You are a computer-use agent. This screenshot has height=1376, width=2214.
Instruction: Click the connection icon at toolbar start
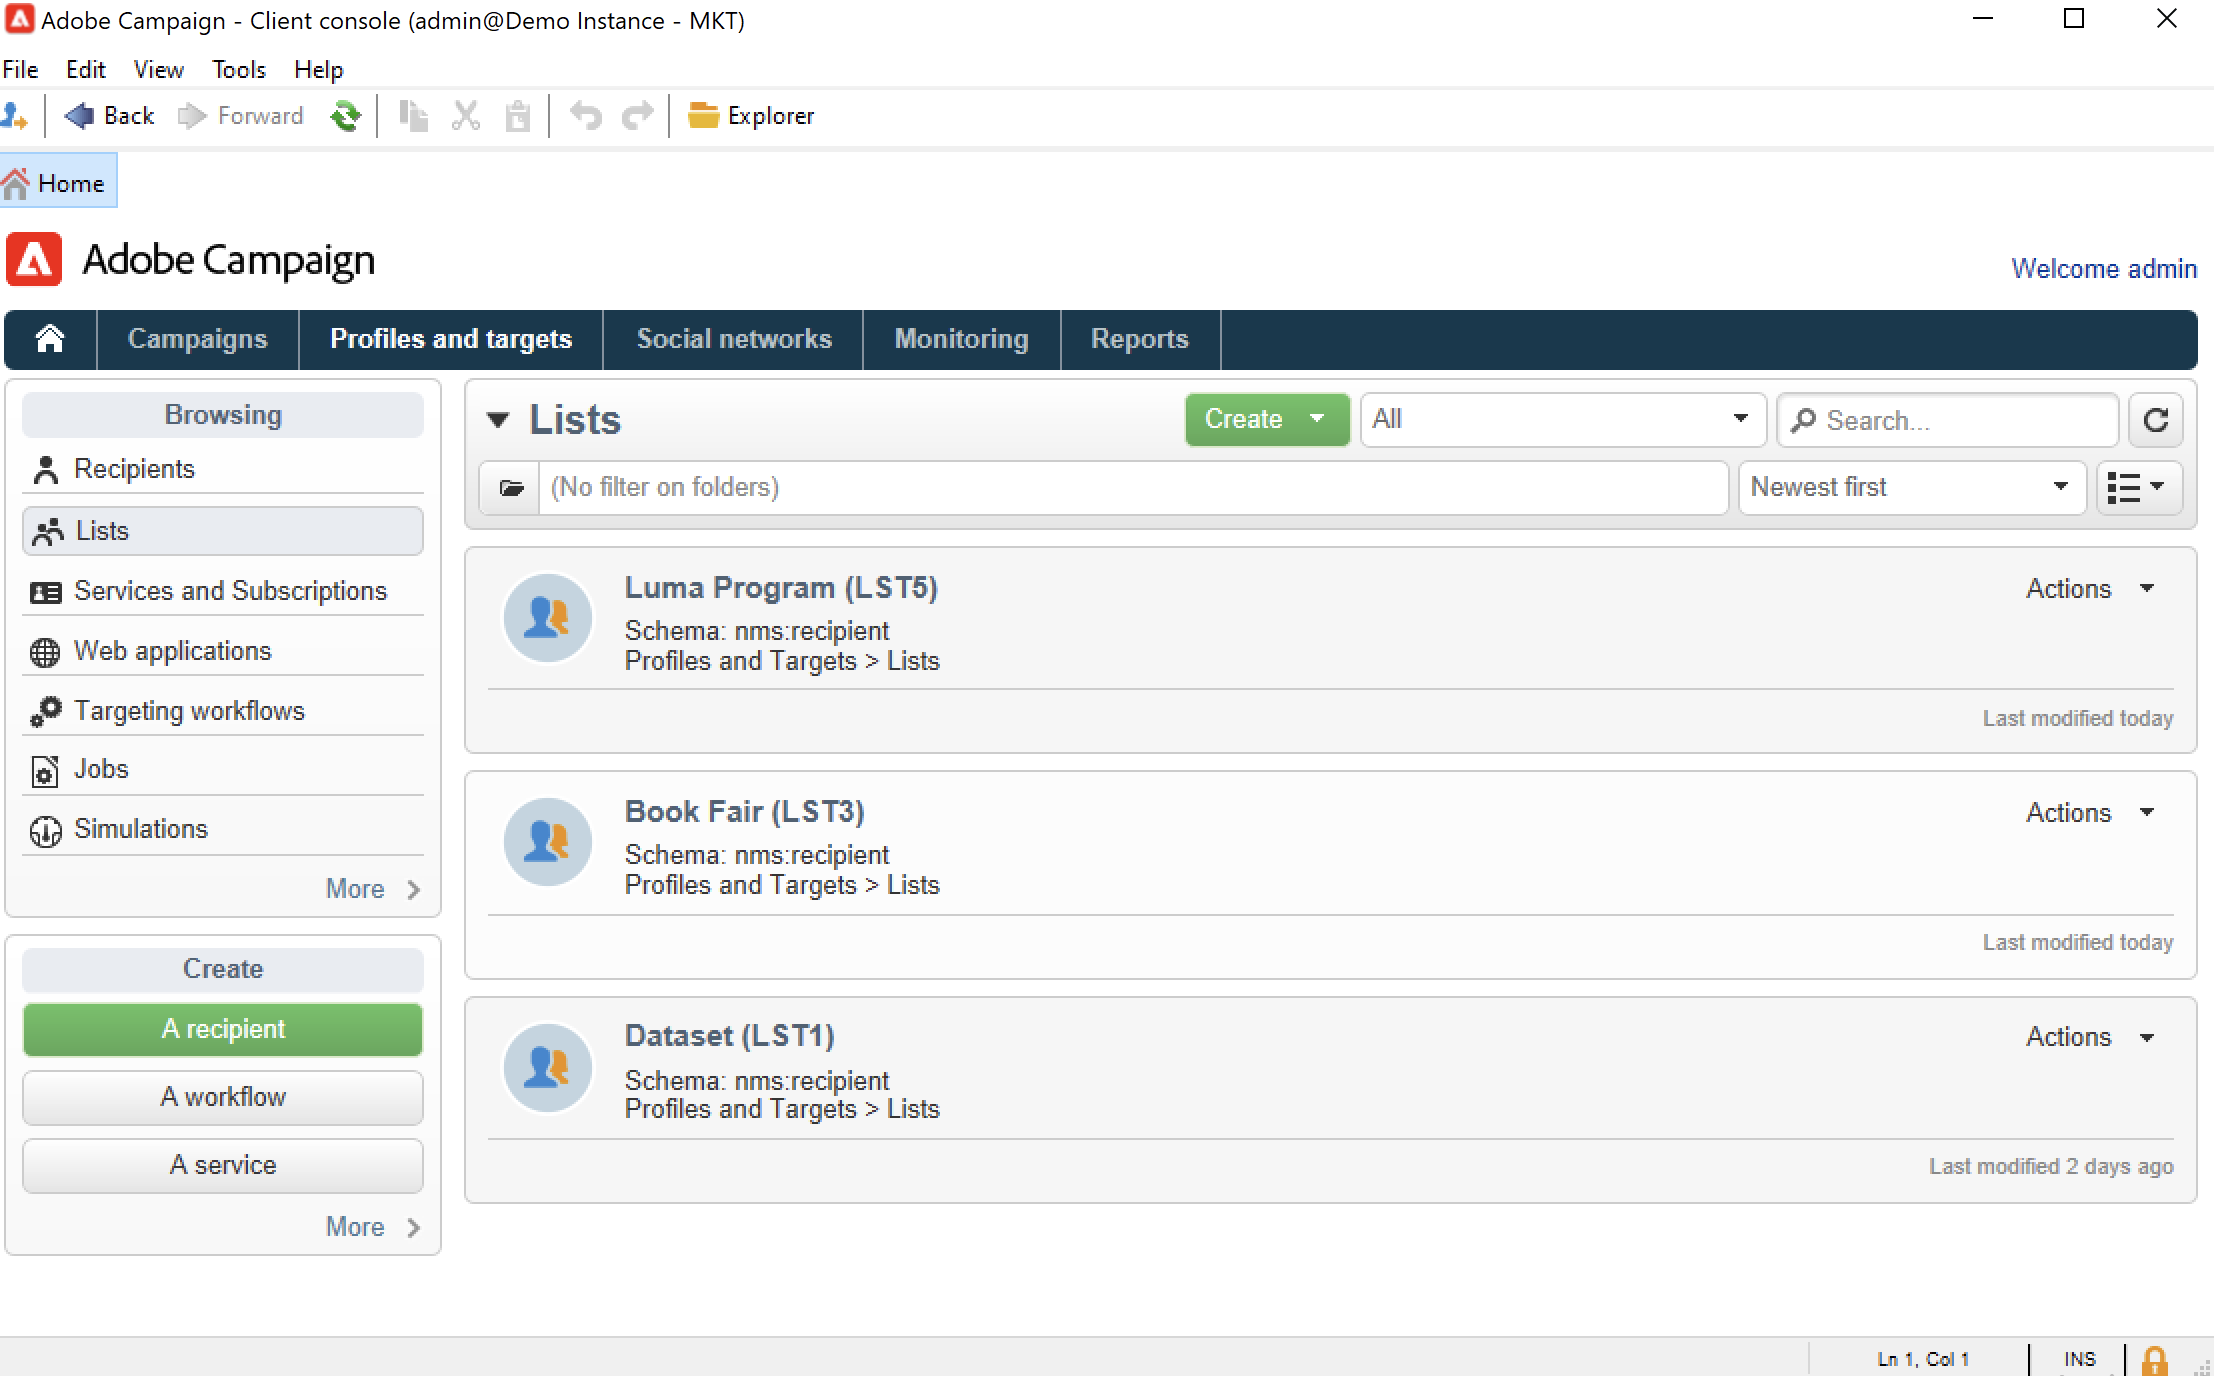(x=14, y=116)
